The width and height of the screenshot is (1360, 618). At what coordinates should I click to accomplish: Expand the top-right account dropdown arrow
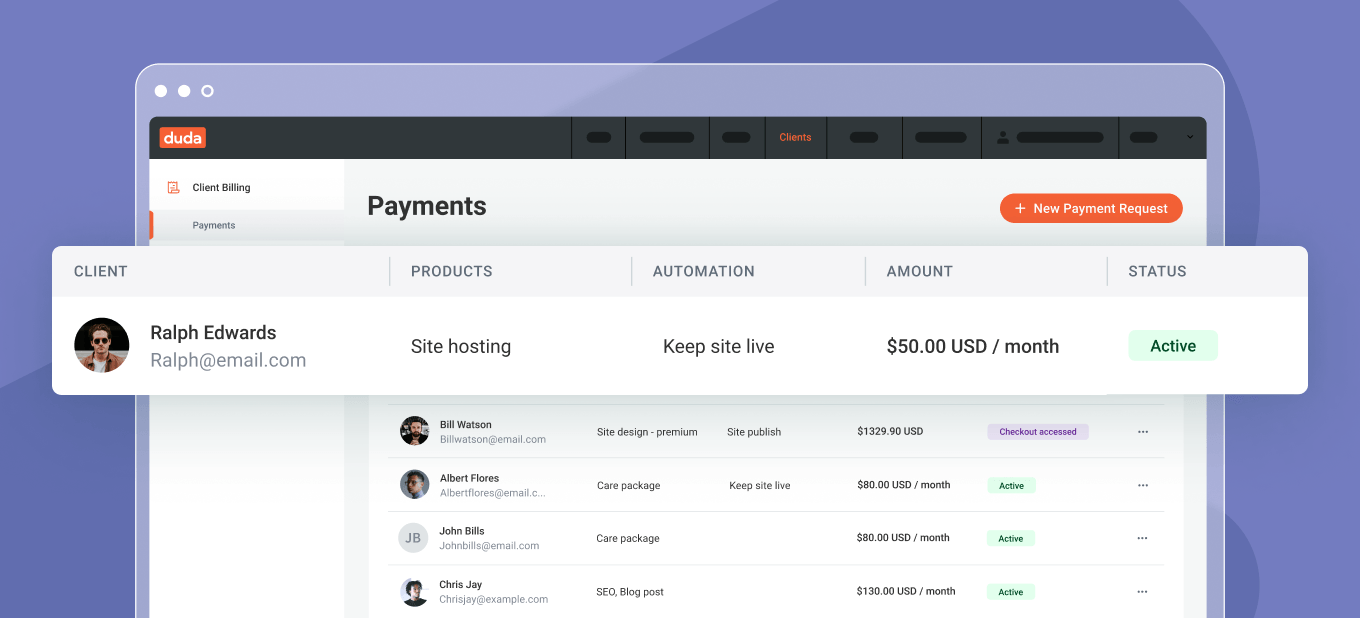click(x=1190, y=138)
